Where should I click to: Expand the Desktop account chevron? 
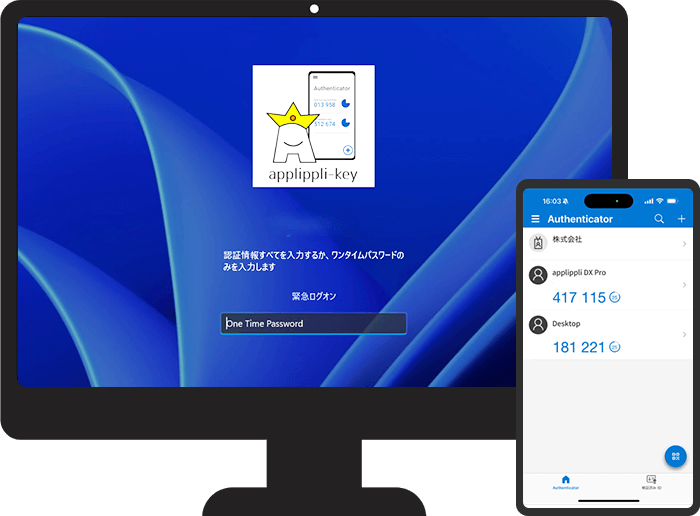[684, 335]
